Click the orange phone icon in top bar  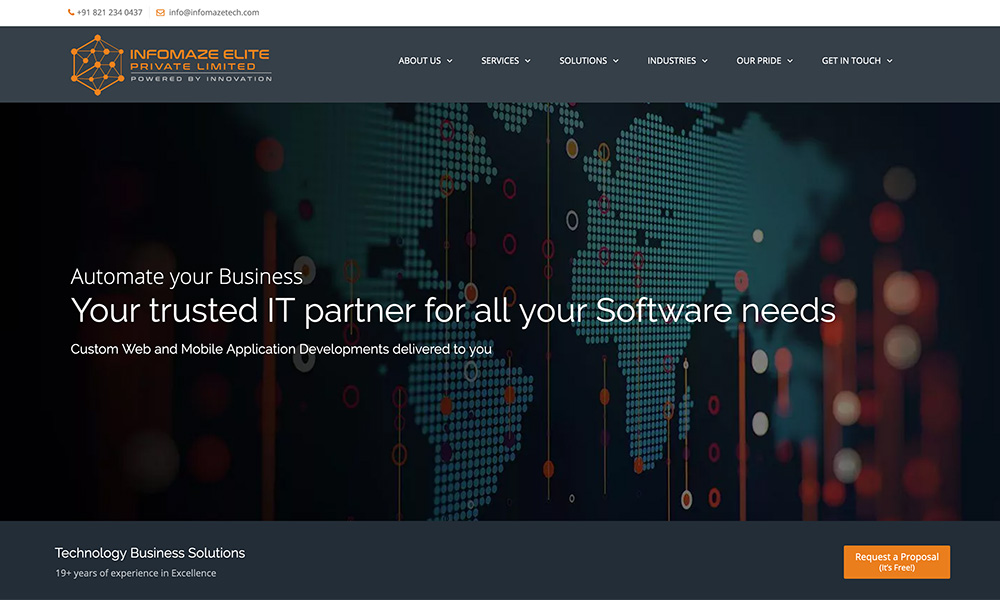pos(71,13)
